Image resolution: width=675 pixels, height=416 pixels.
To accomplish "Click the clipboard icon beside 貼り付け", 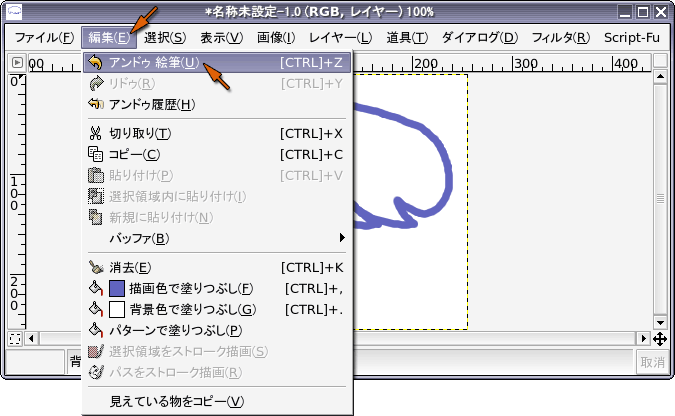I will 96,175.
